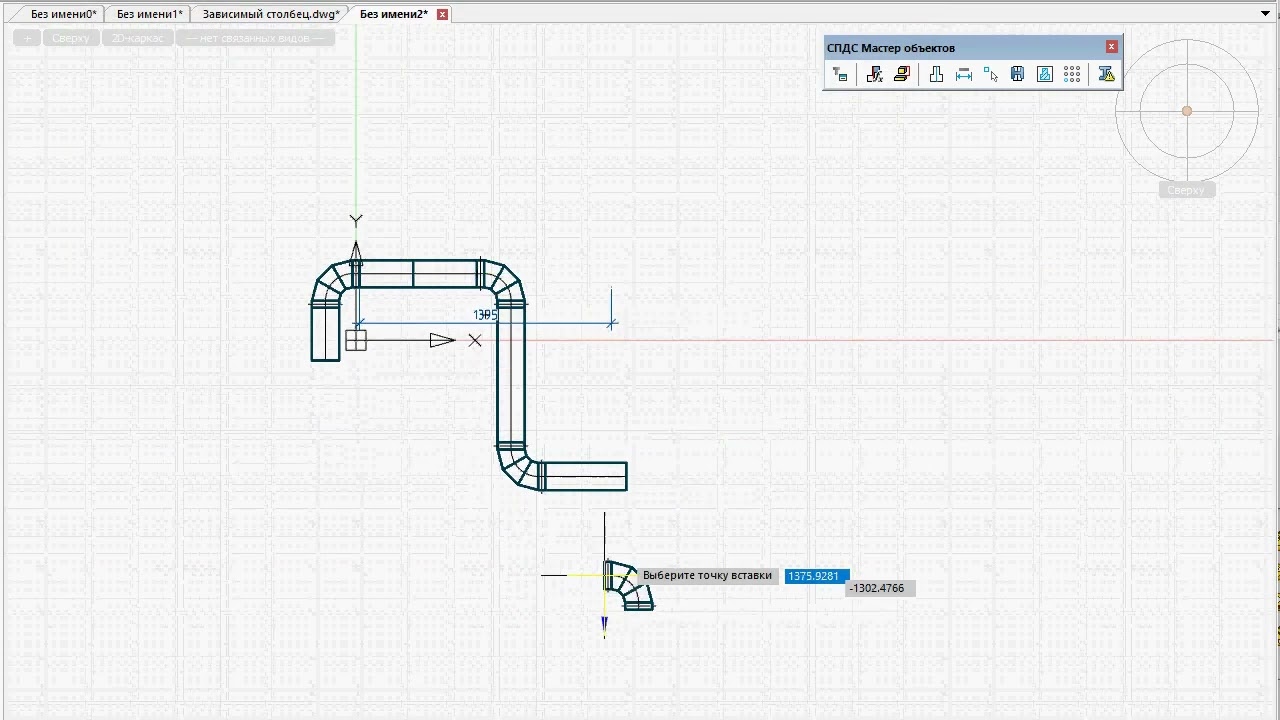This screenshot has width=1280, height=720.
Task: Activate the horizontal dimension arrow icon
Action: click(964, 75)
